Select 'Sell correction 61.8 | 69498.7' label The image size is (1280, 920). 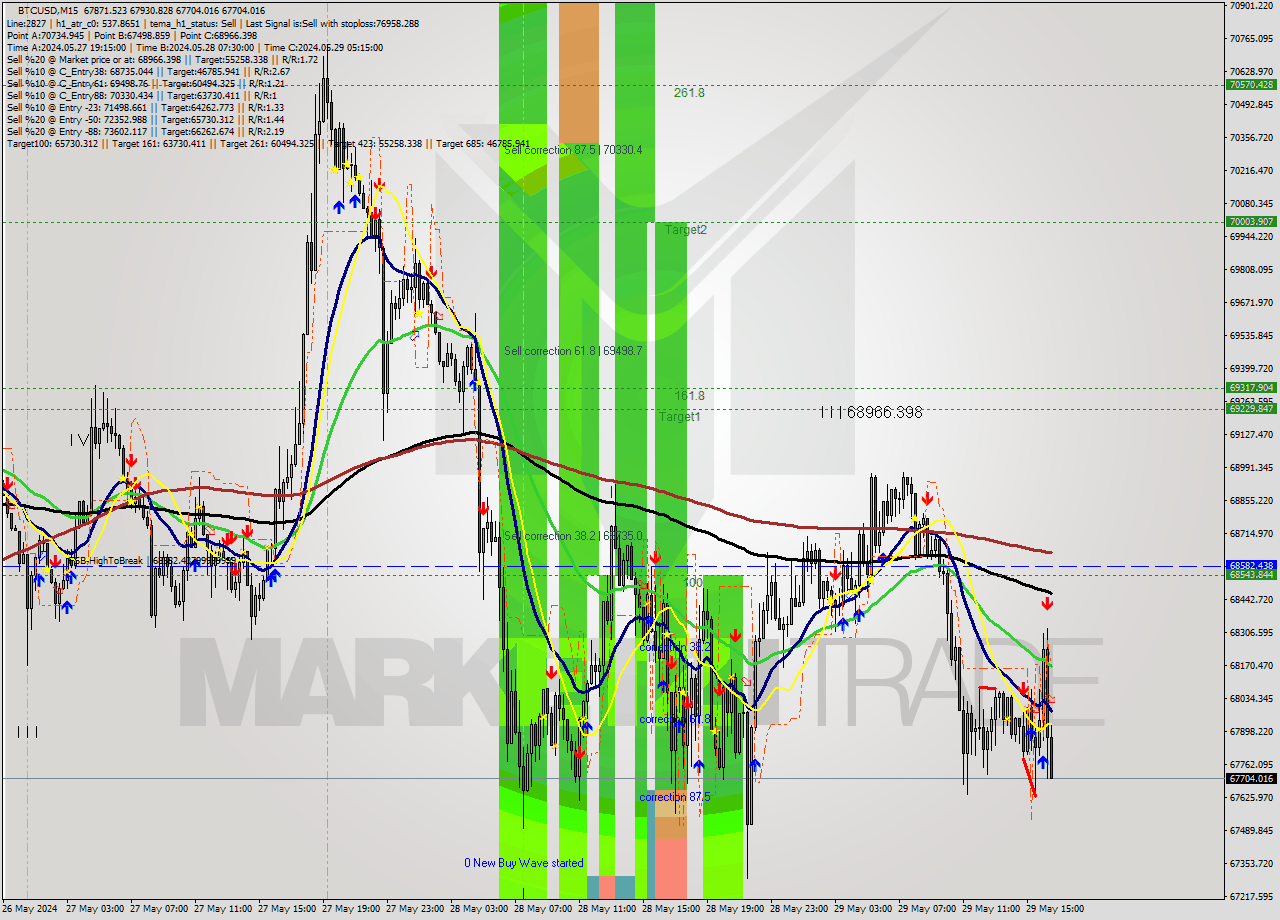pos(573,351)
